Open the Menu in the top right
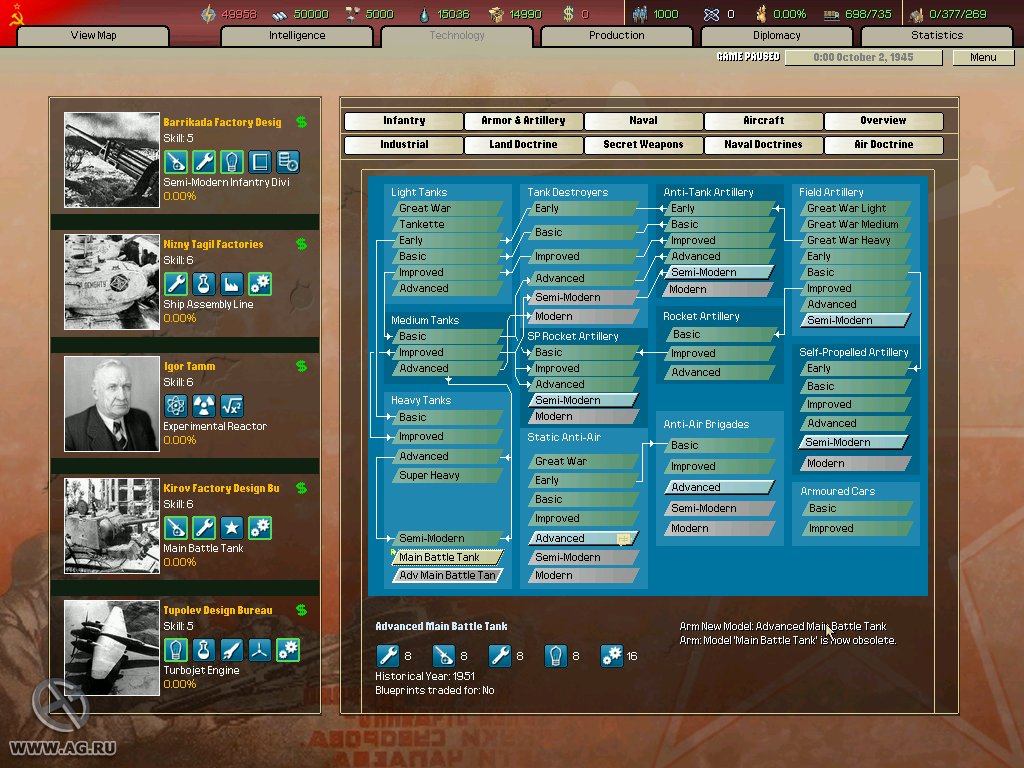This screenshot has height=768, width=1024. point(983,57)
